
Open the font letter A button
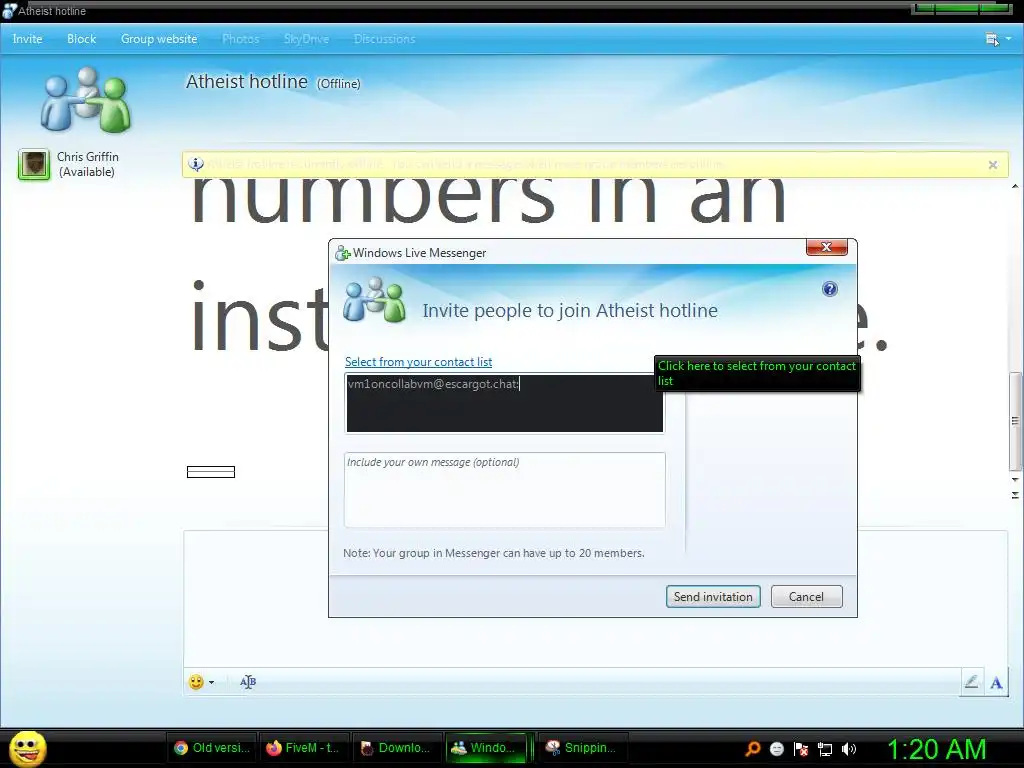(996, 682)
